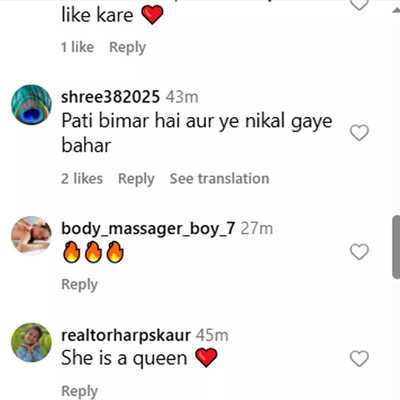Like the partially visible top comment heart

coord(359,4)
